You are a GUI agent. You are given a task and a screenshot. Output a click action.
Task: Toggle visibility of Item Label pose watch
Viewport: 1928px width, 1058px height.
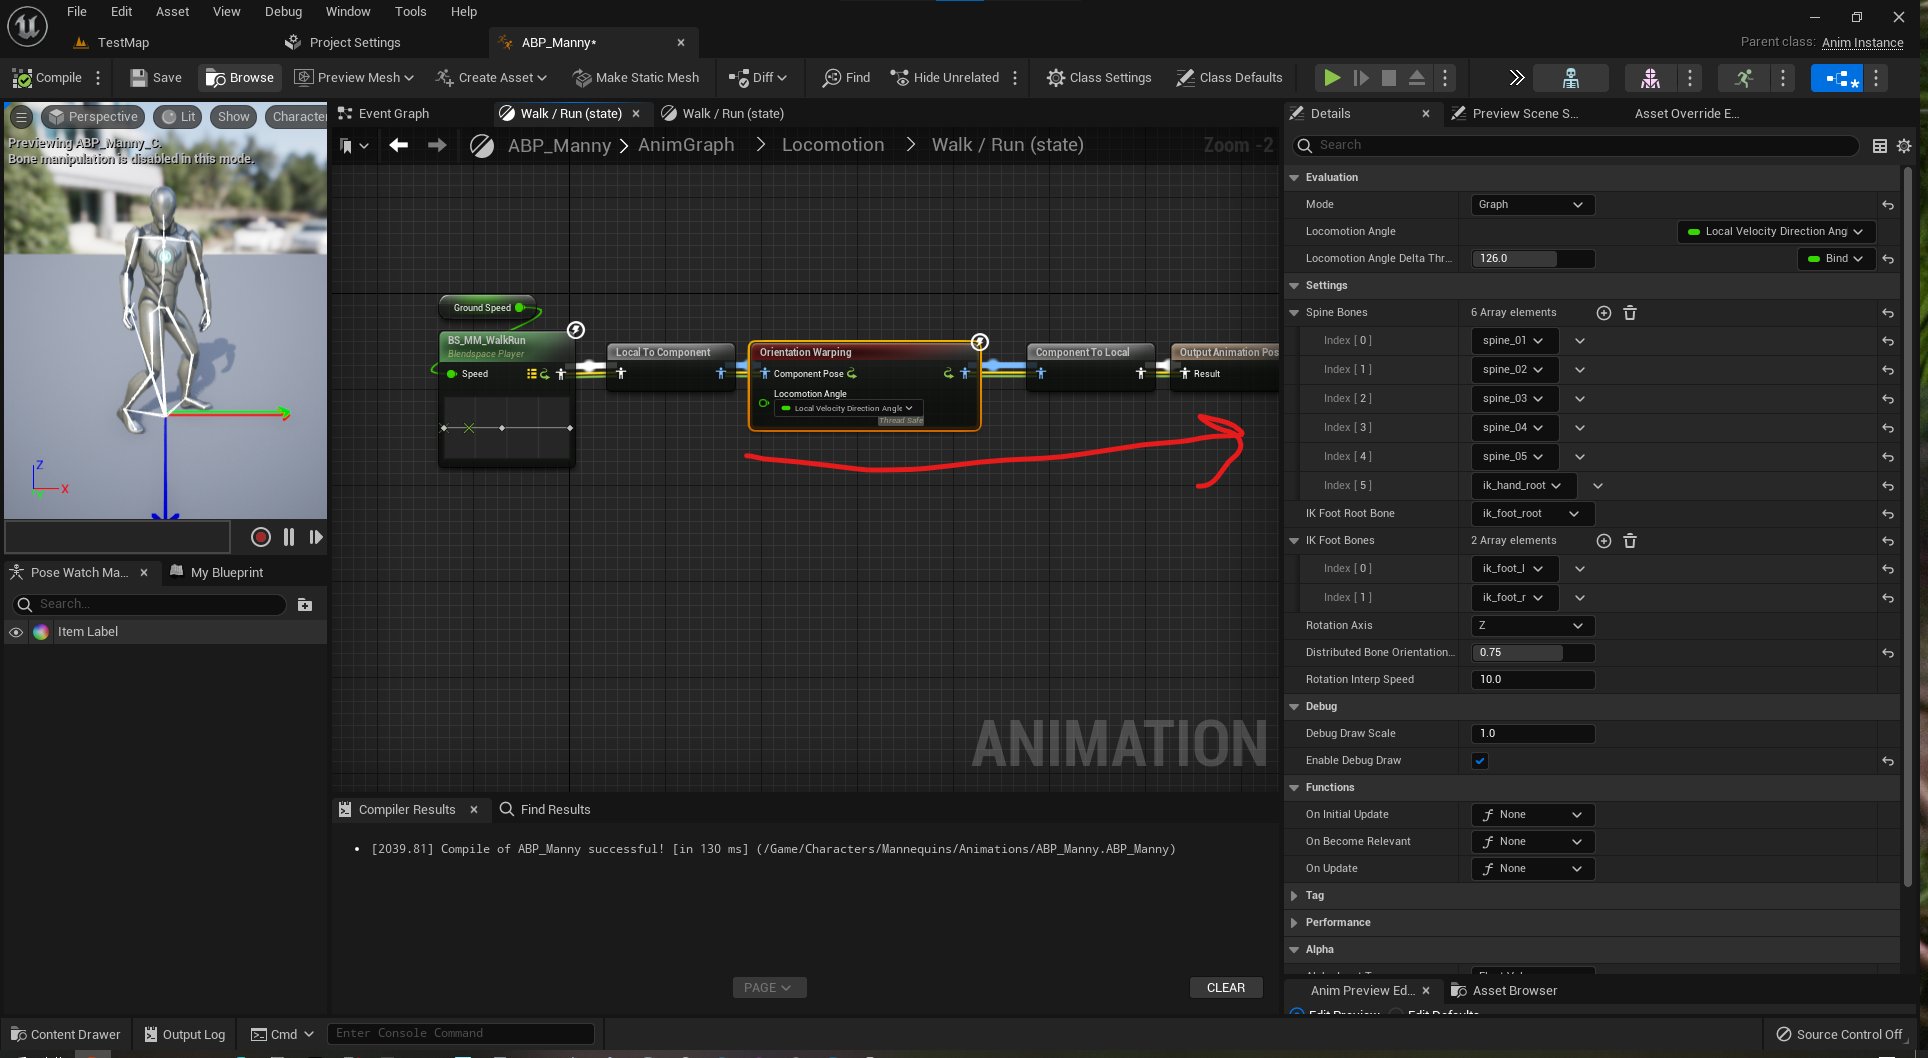pyautogui.click(x=16, y=631)
